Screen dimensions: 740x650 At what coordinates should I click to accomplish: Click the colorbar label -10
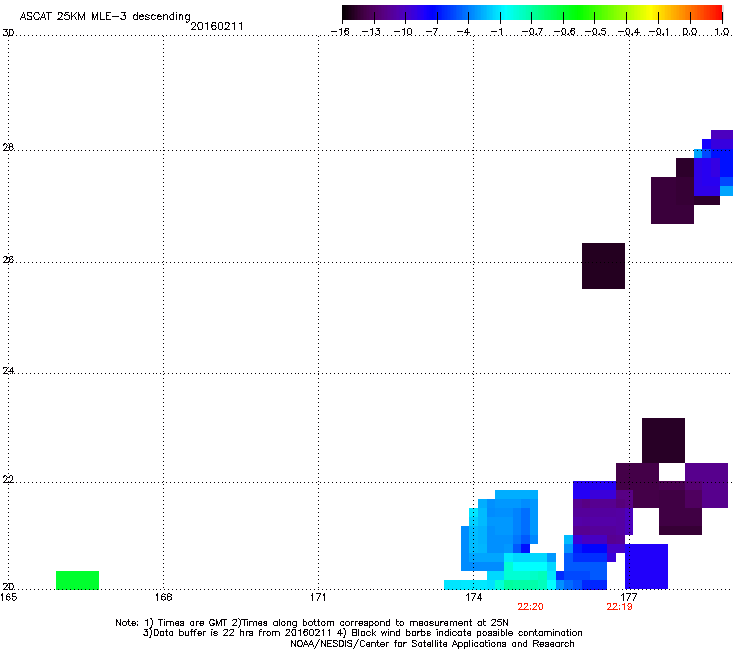(x=403, y=32)
